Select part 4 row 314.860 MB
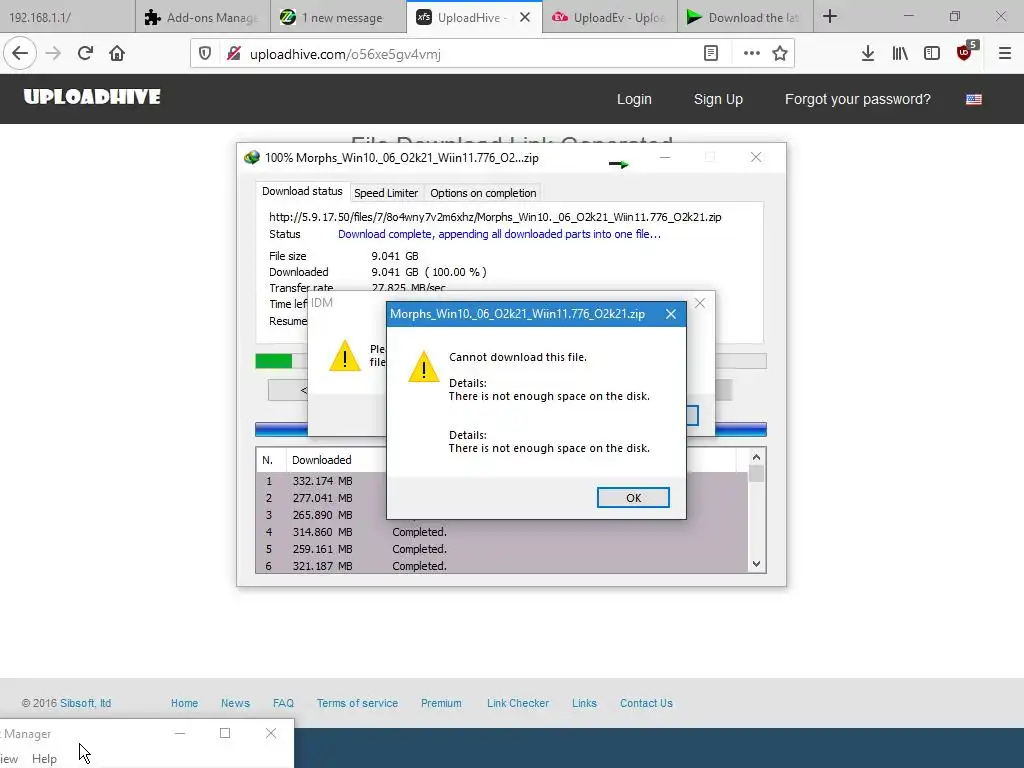 coord(502,532)
